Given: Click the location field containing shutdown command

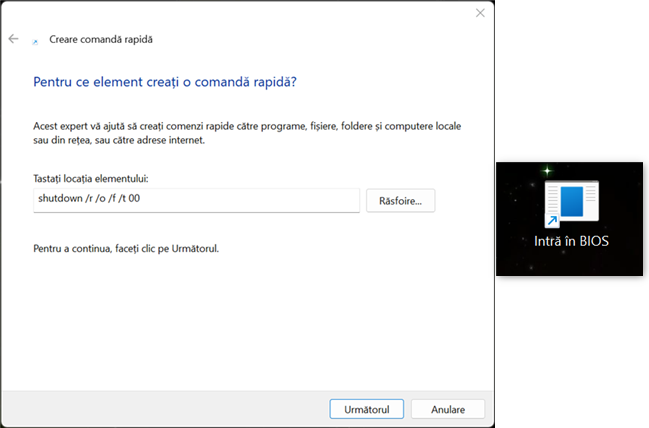Looking at the screenshot, I should coord(196,200).
